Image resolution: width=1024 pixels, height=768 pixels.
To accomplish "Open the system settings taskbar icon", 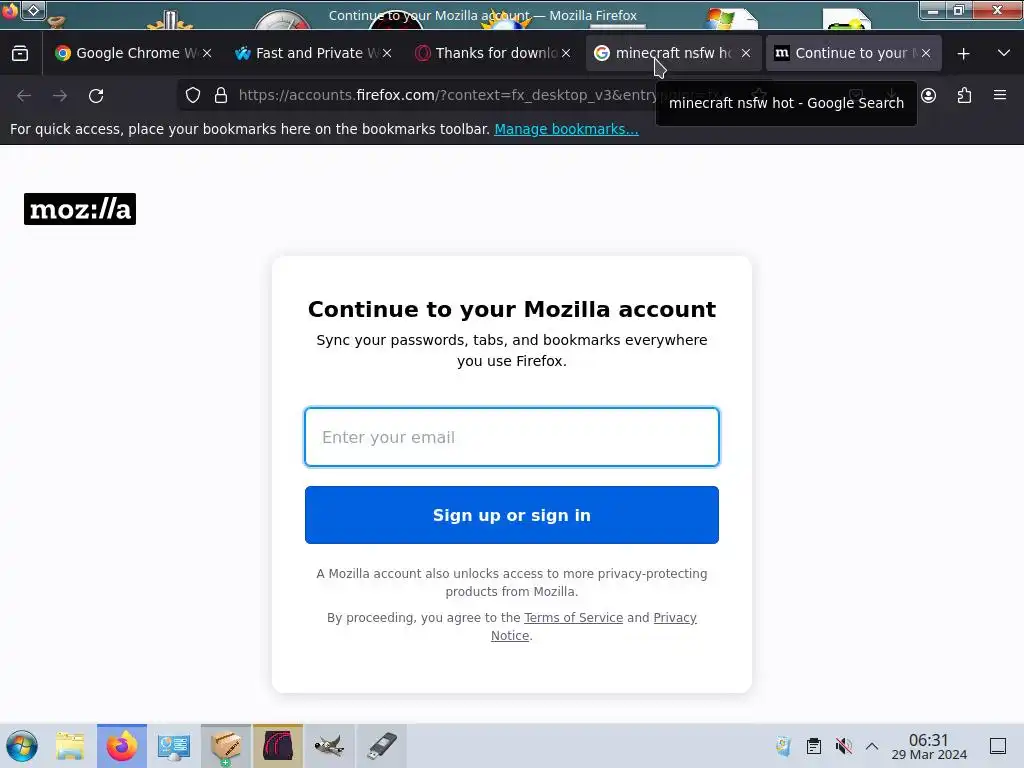I will 174,746.
